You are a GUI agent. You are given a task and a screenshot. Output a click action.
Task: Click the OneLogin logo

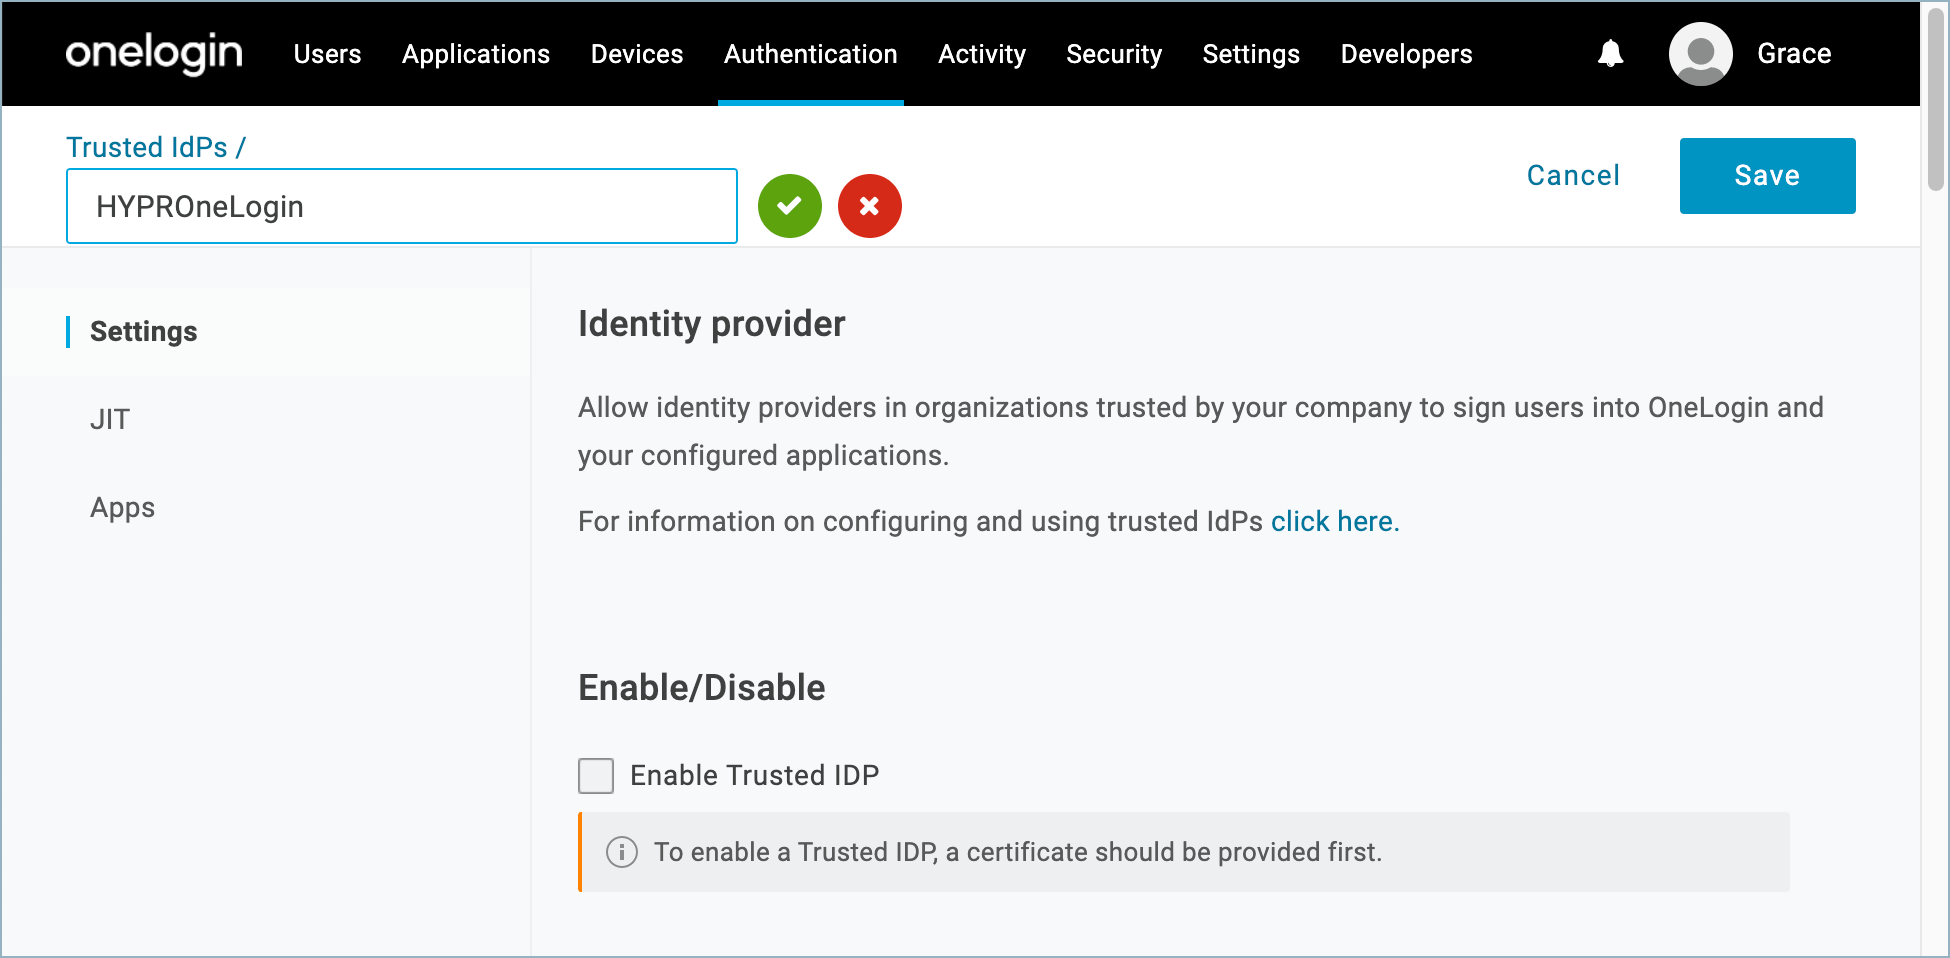pos(154,54)
